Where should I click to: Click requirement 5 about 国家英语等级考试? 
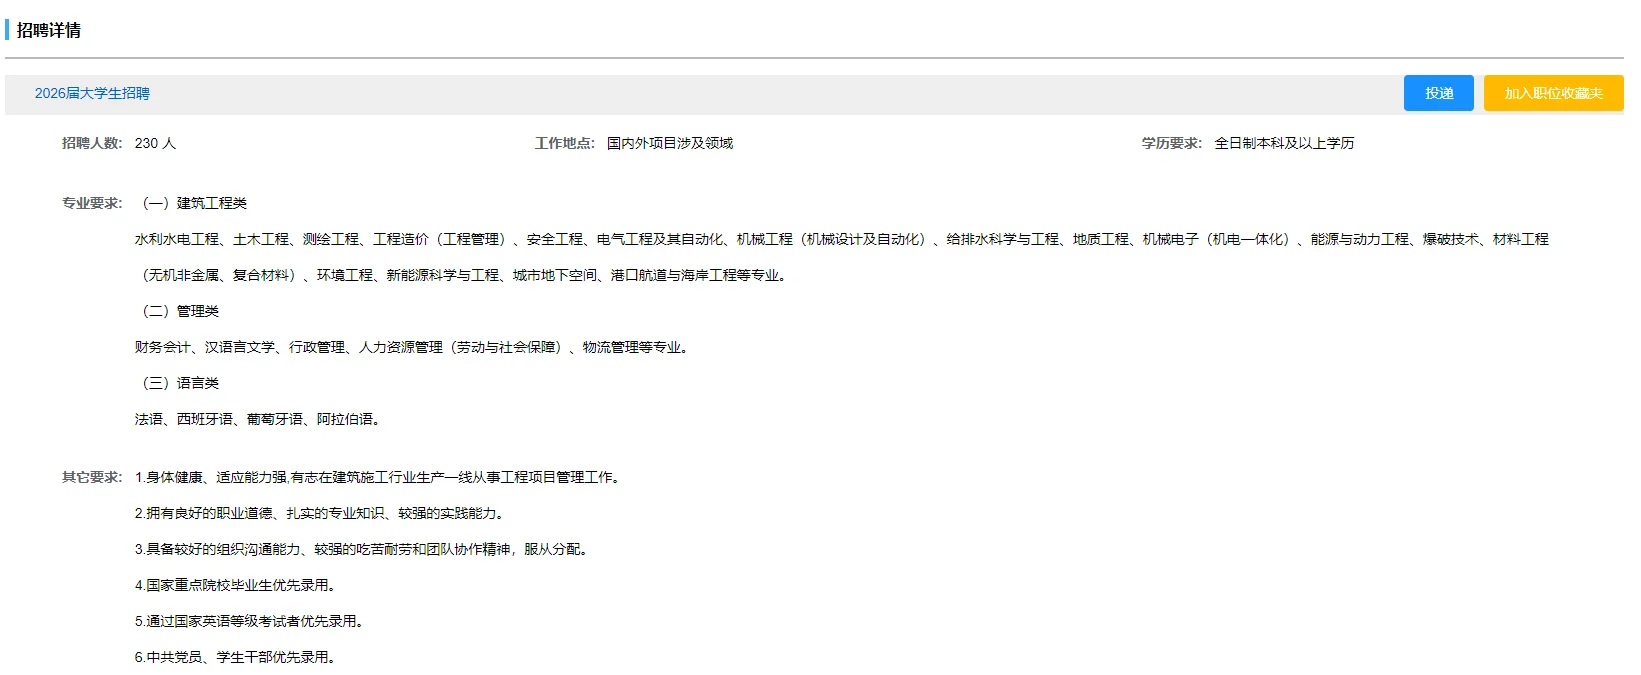tap(251, 621)
